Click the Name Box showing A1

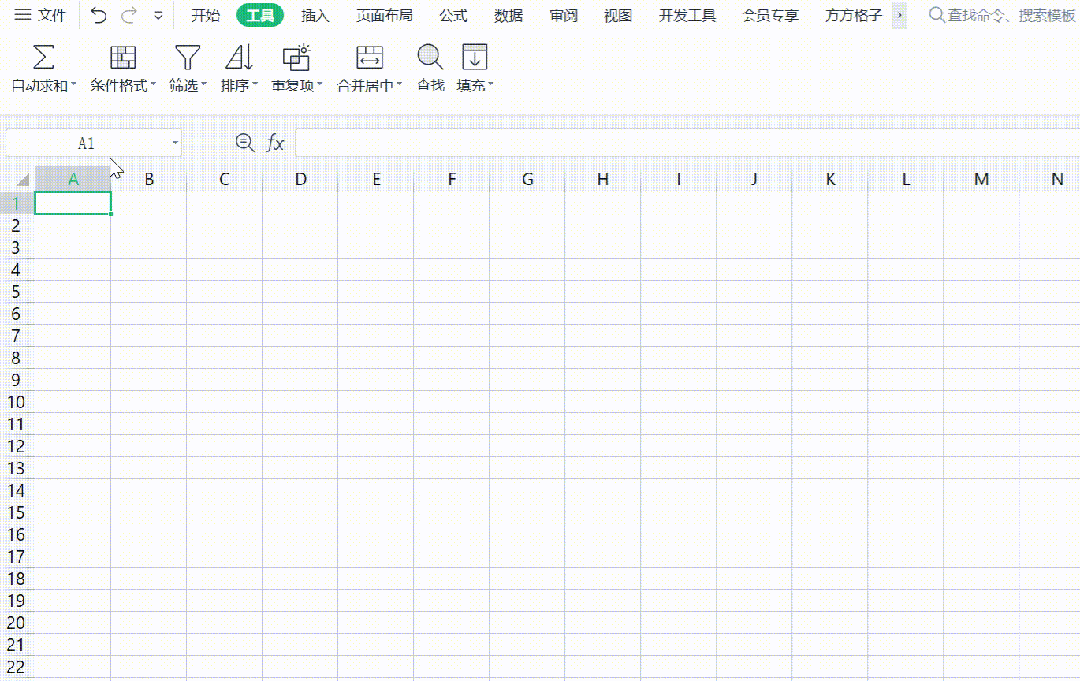(87, 143)
